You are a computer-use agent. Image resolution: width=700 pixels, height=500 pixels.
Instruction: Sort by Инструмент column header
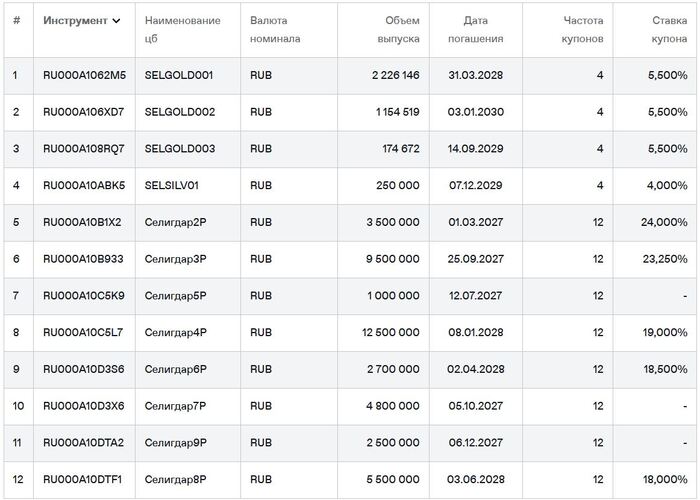[x=75, y=21]
